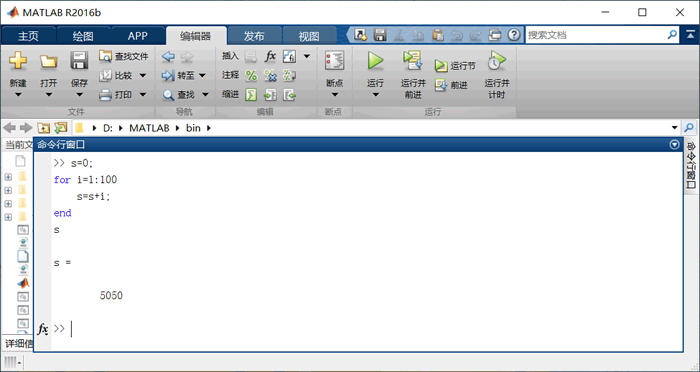Click in the search documentation (搜索文档) field
The image size is (700, 372).
[596, 35]
